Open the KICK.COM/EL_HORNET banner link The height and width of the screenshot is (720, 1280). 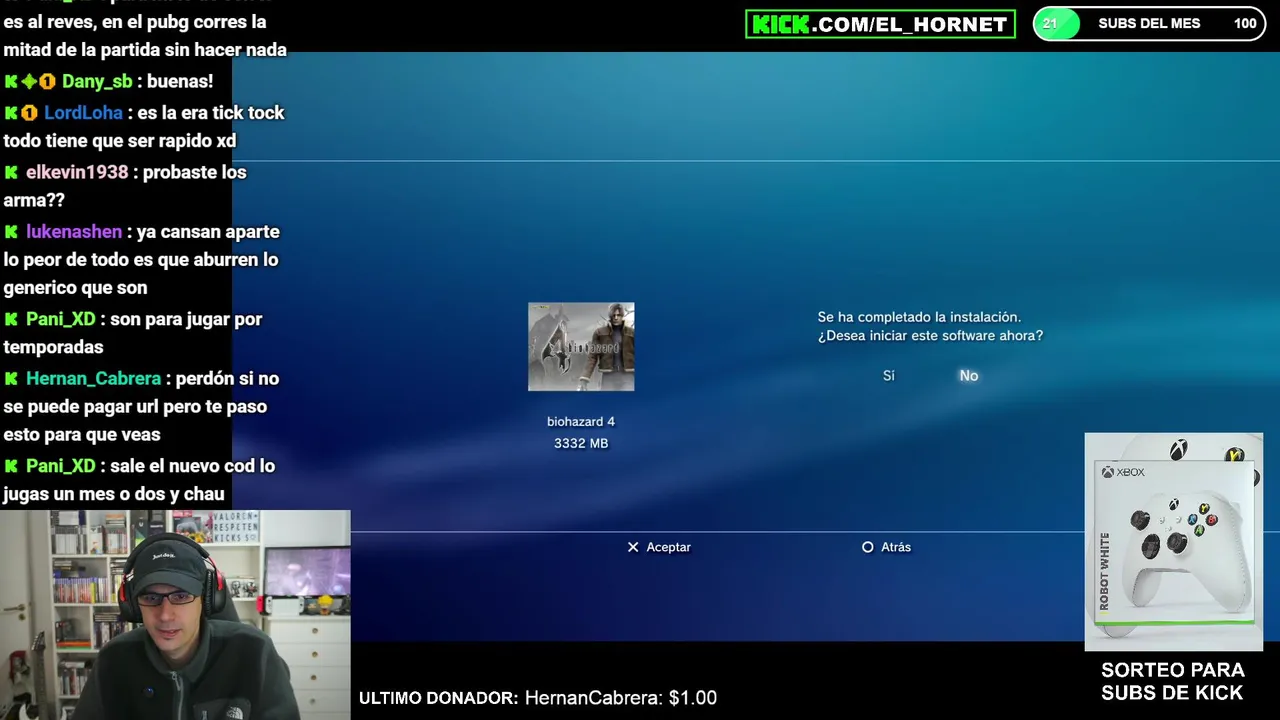[880, 24]
